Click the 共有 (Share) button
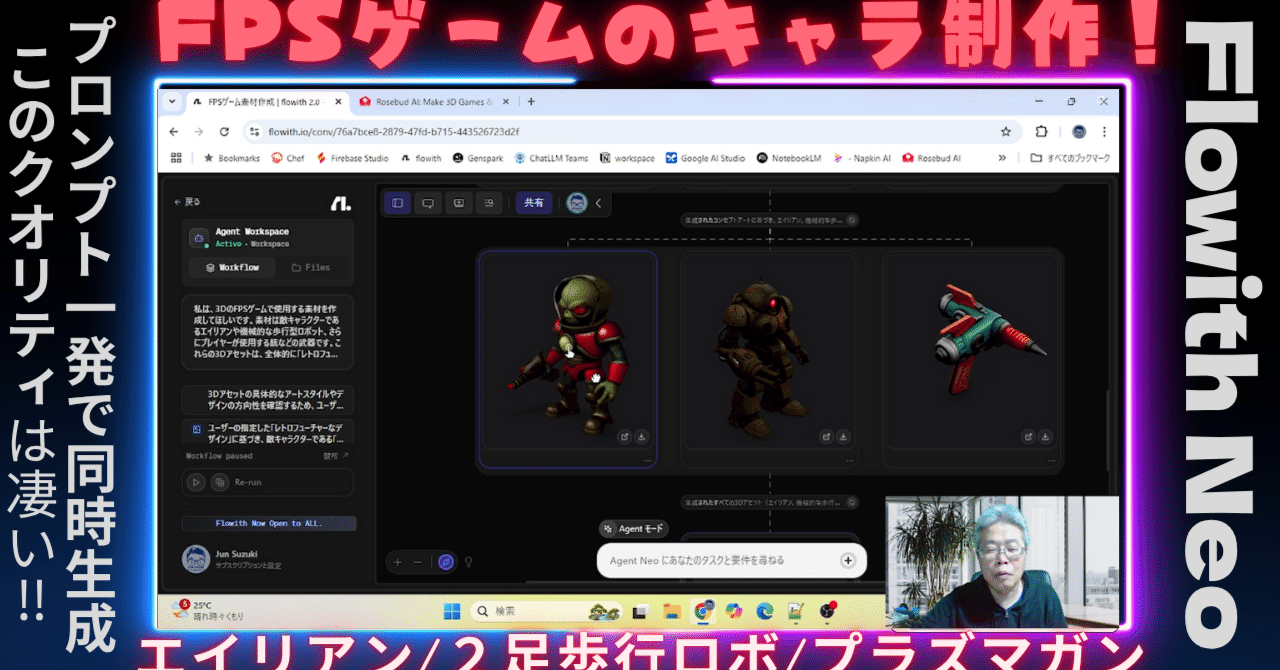The width and height of the screenshot is (1280, 670). tap(533, 203)
